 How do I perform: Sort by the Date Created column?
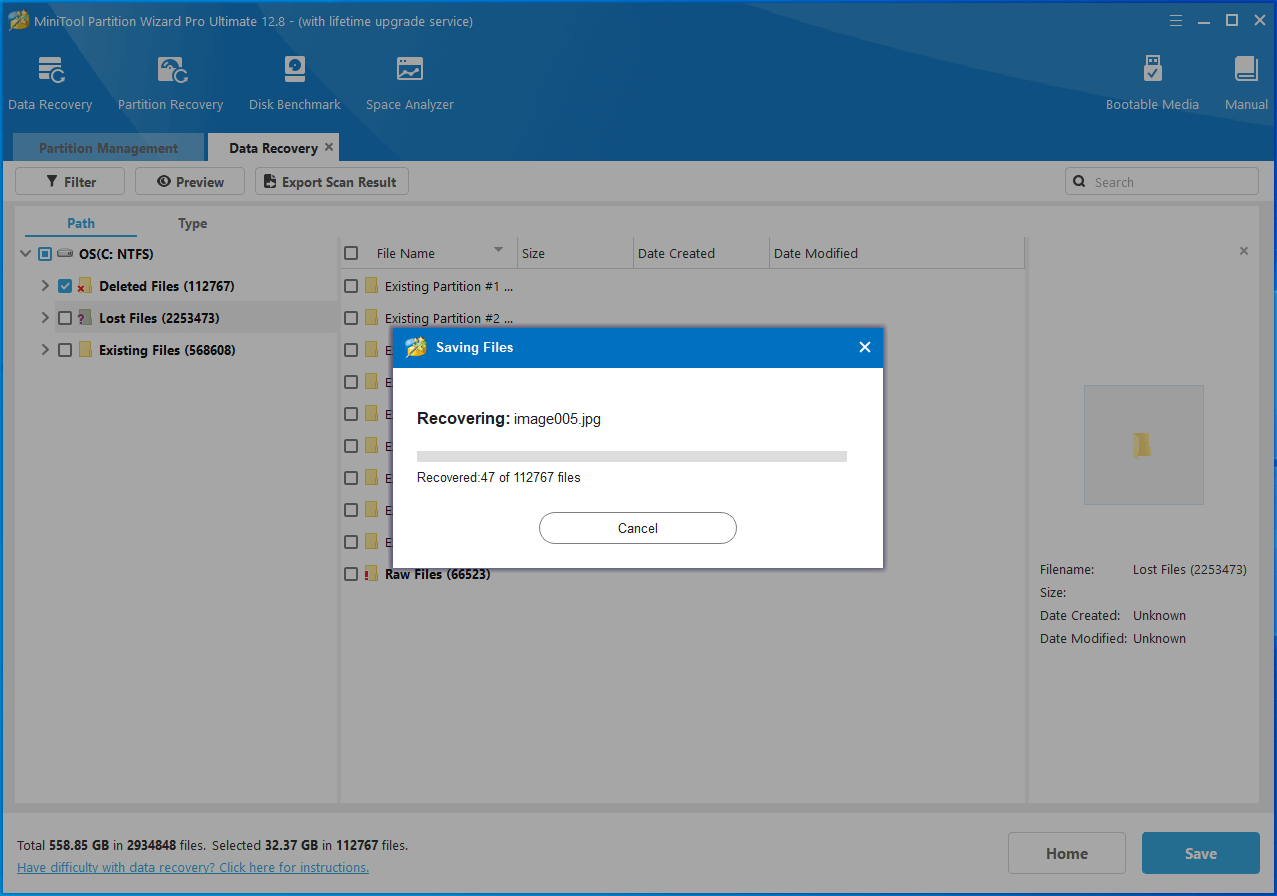(x=701, y=253)
